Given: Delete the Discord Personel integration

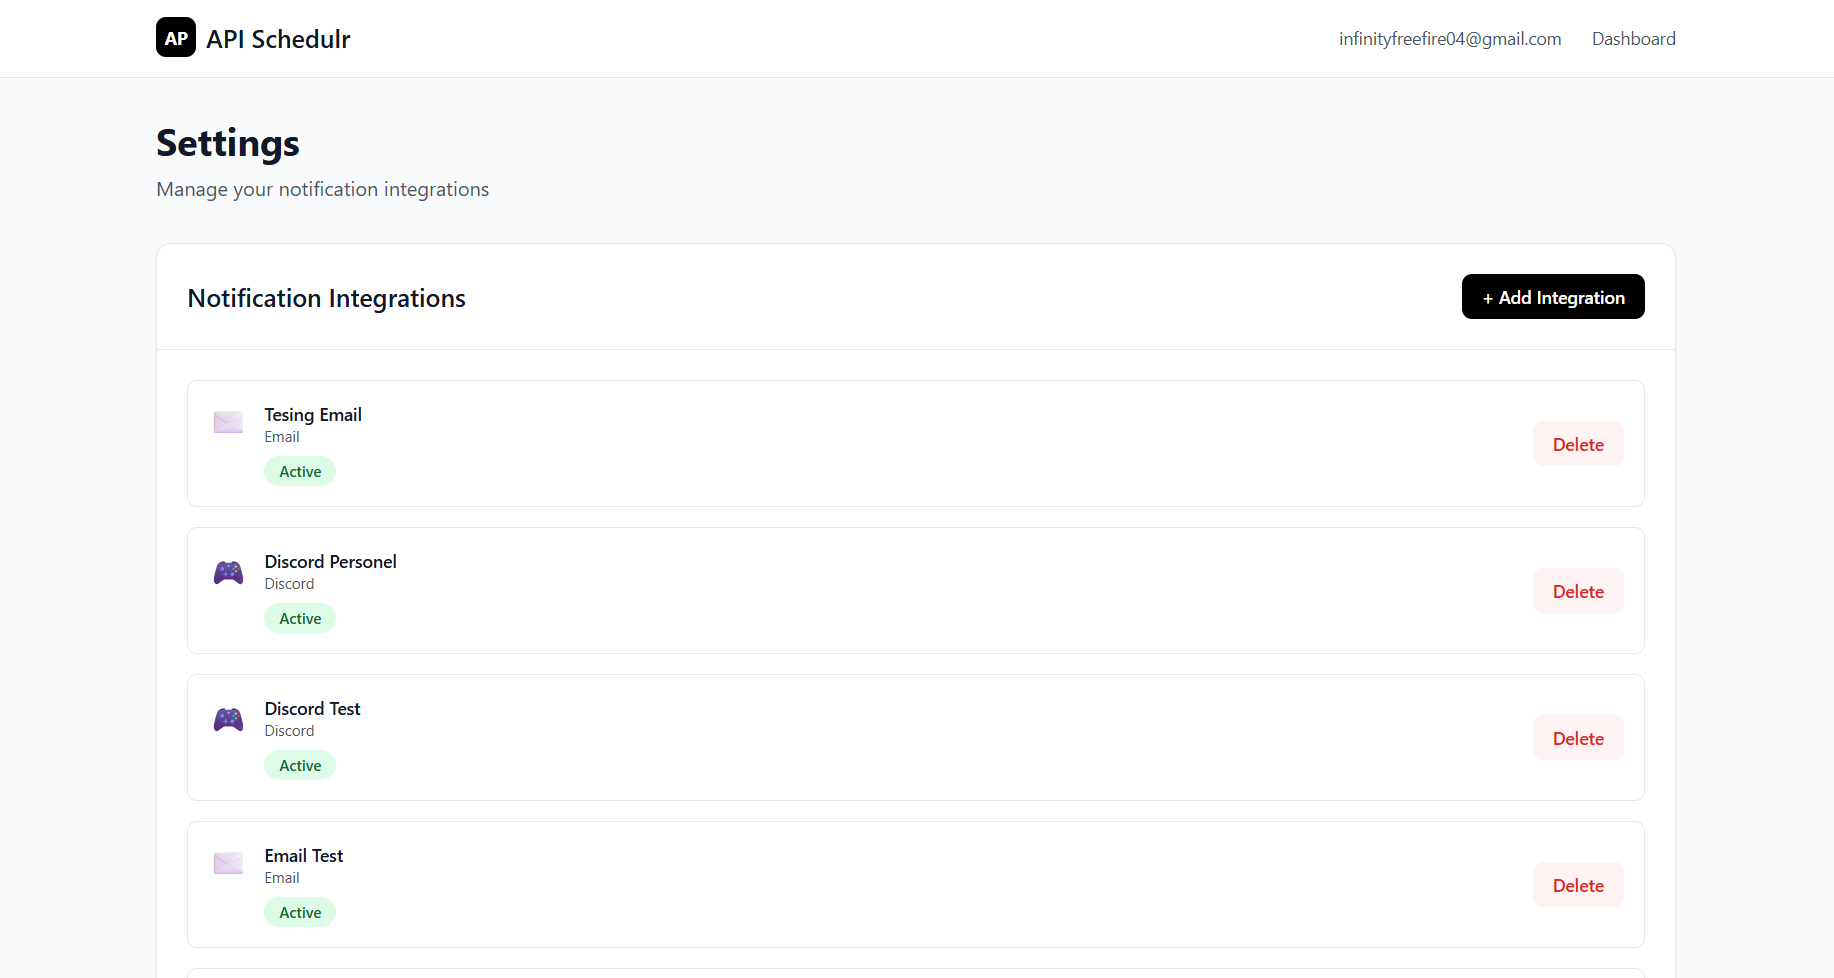Looking at the screenshot, I should tap(1577, 590).
